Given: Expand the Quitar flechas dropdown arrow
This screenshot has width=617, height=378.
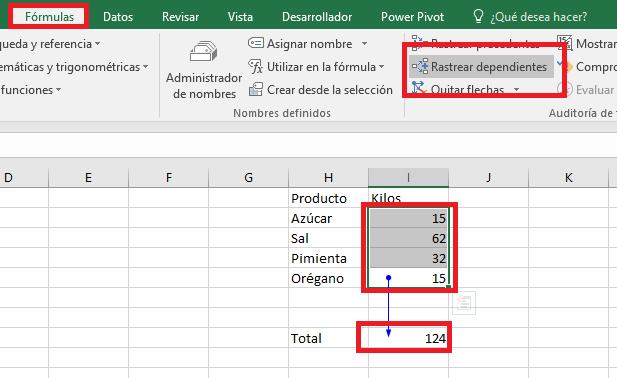Looking at the screenshot, I should pos(516,90).
